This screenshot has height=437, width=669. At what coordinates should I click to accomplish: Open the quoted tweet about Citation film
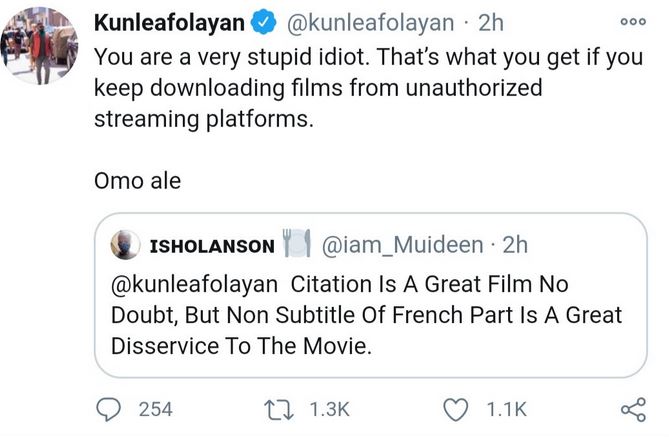(370, 315)
